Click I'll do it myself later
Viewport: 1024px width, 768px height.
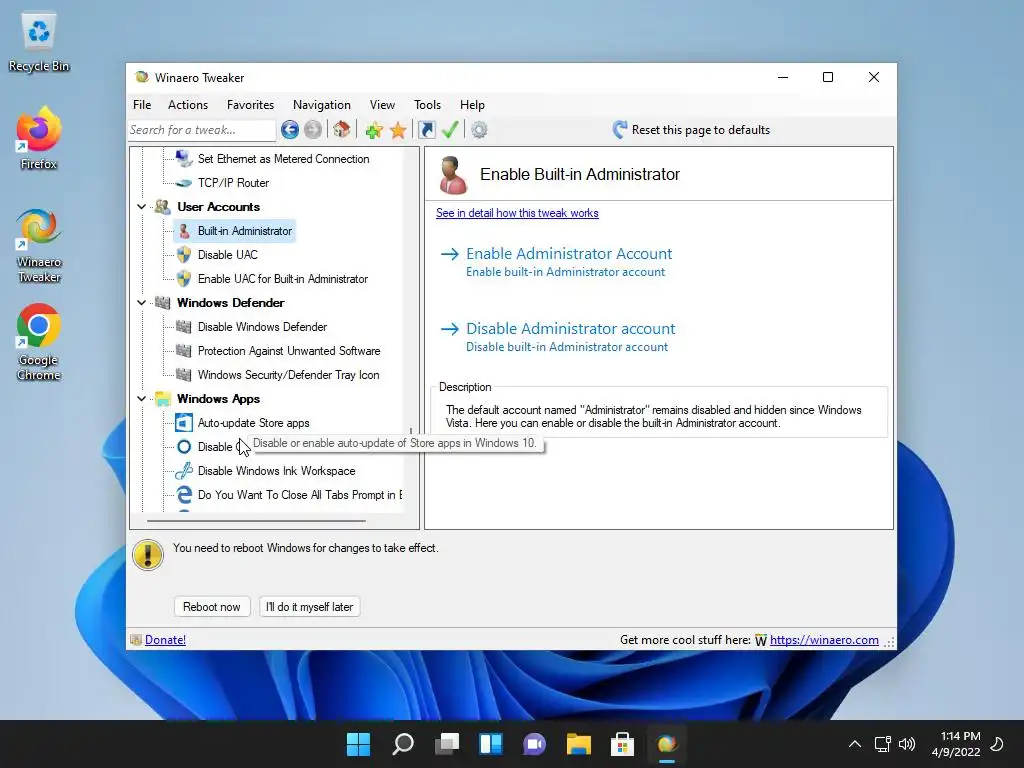point(310,607)
